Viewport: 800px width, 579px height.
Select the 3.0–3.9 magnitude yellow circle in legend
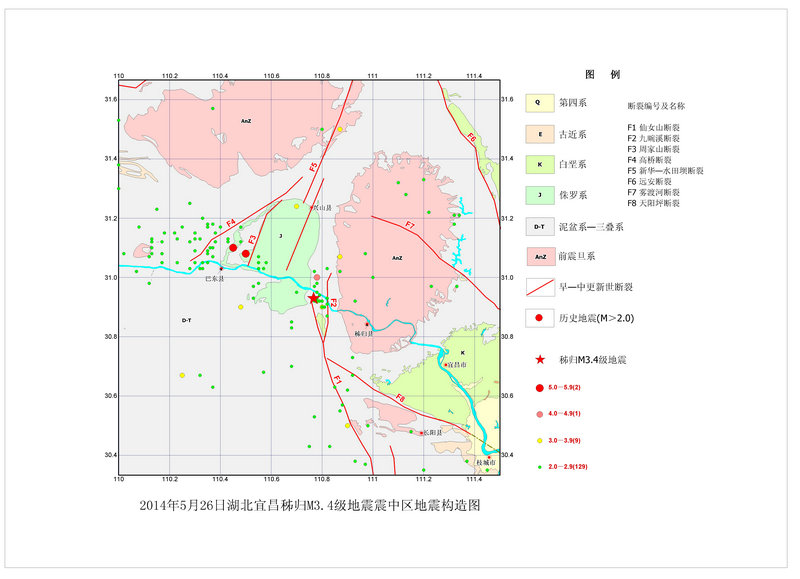pos(540,440)
